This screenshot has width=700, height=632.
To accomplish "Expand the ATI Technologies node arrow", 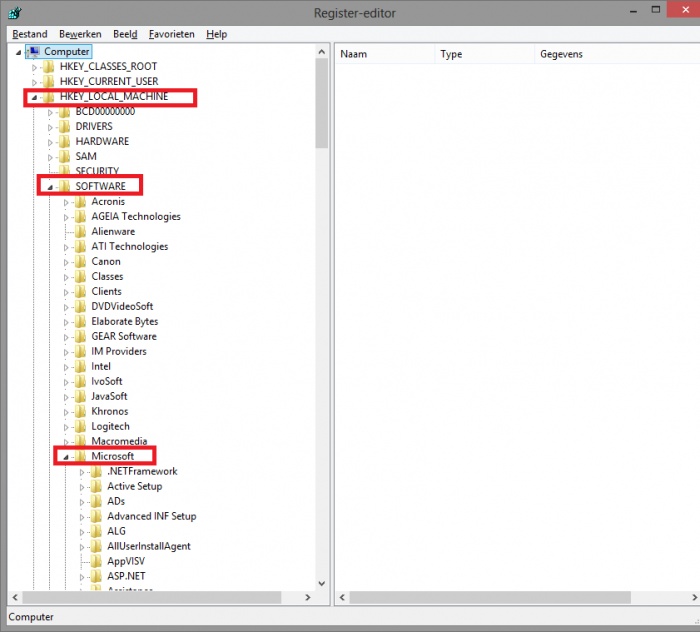I will pos(66,247).
